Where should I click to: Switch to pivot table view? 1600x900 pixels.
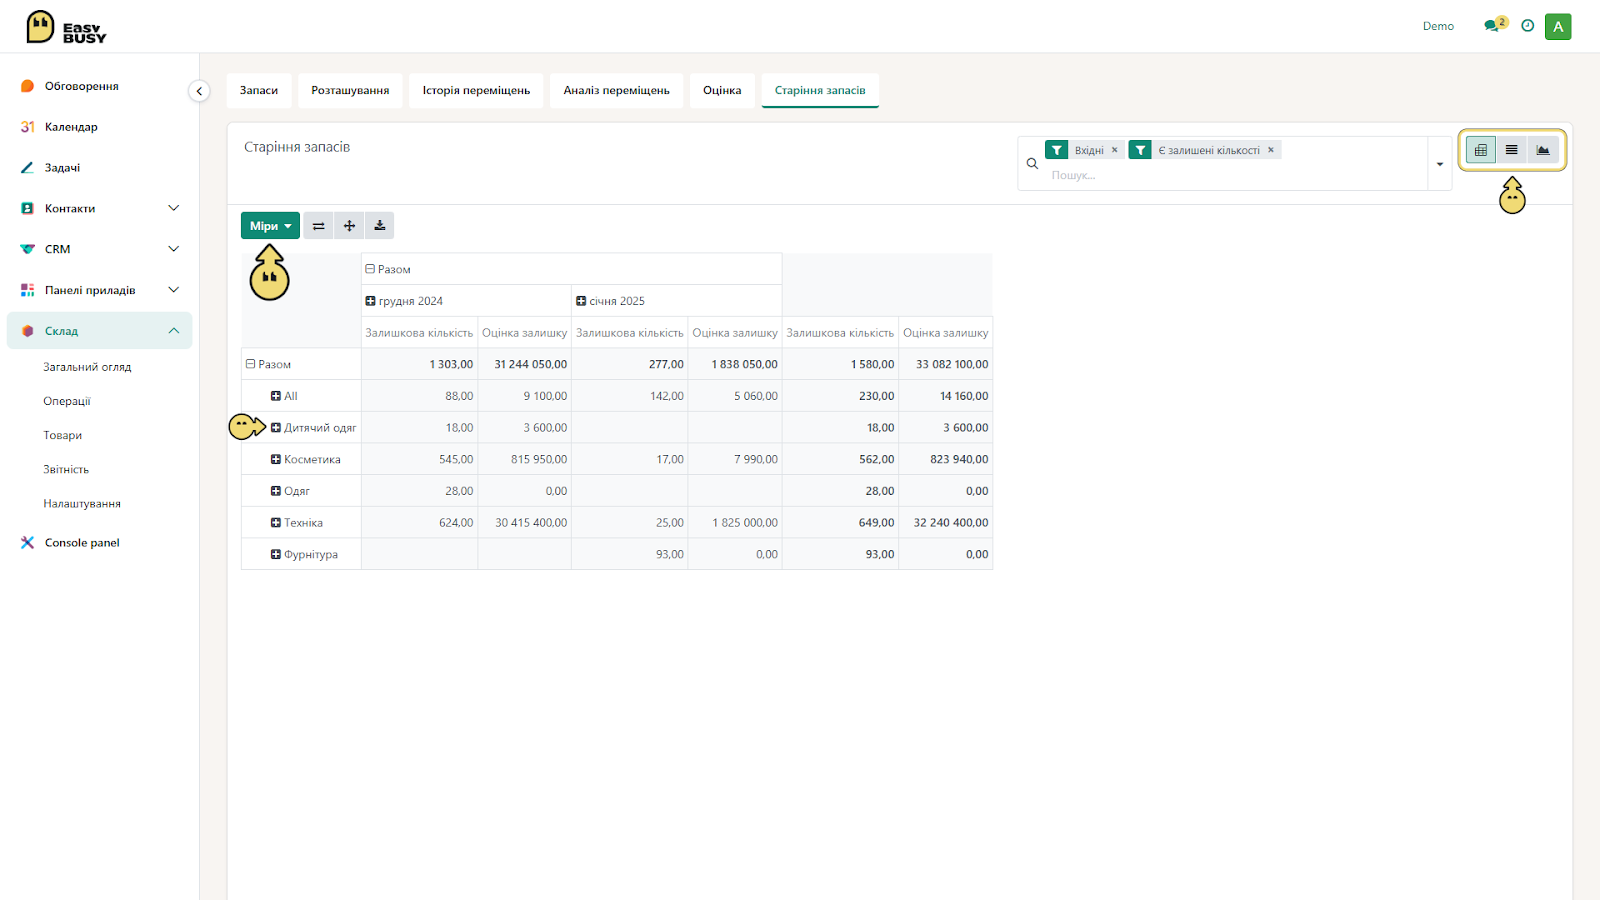coord(1481,150)
